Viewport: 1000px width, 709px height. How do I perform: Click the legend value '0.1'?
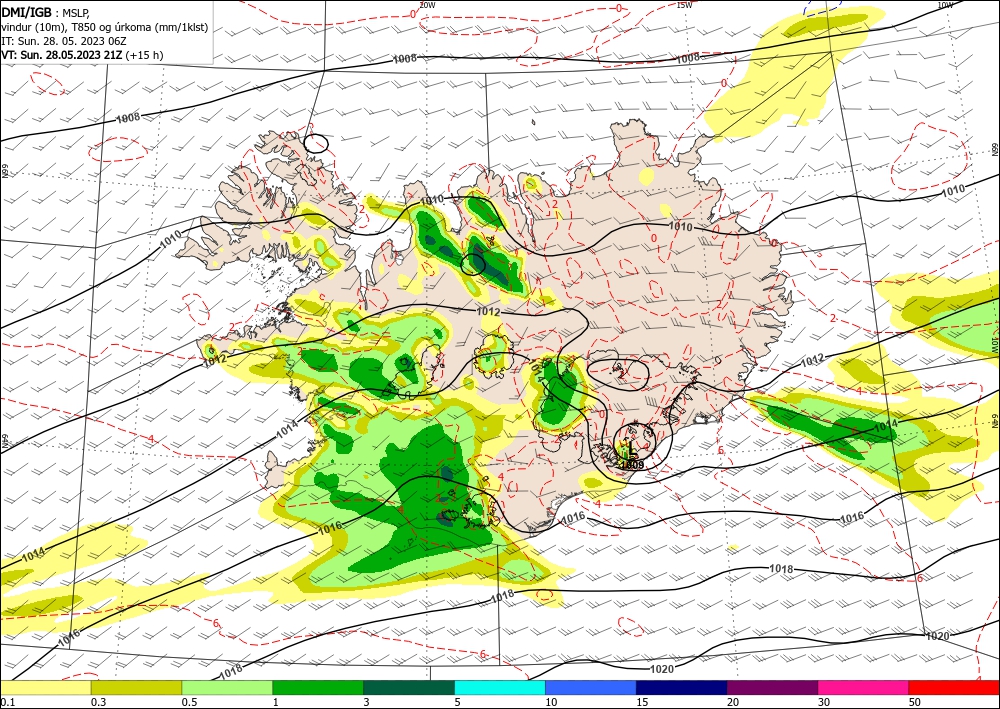click(x=8, y=702)
